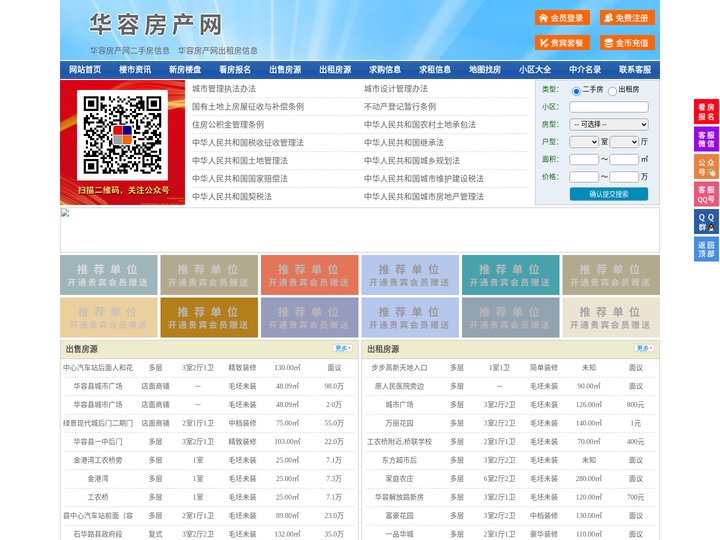This screenshot has width=720, height=540.
Task: Click the maximum 面积 input field
Action: point(624,159)
